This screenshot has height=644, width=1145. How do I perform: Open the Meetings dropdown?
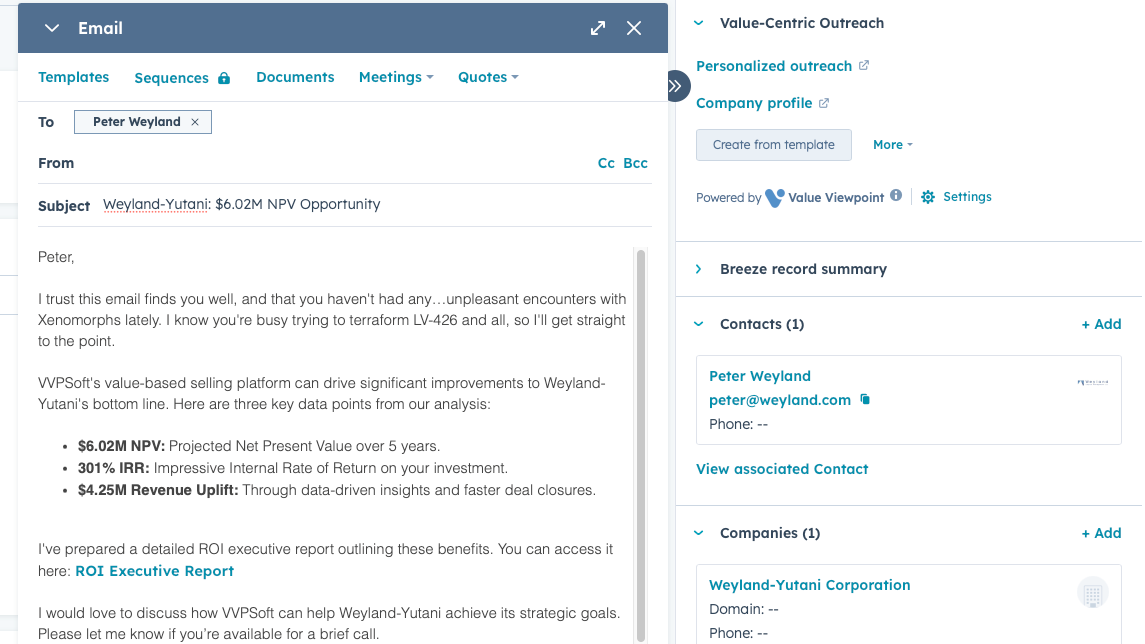coord(396,77)
